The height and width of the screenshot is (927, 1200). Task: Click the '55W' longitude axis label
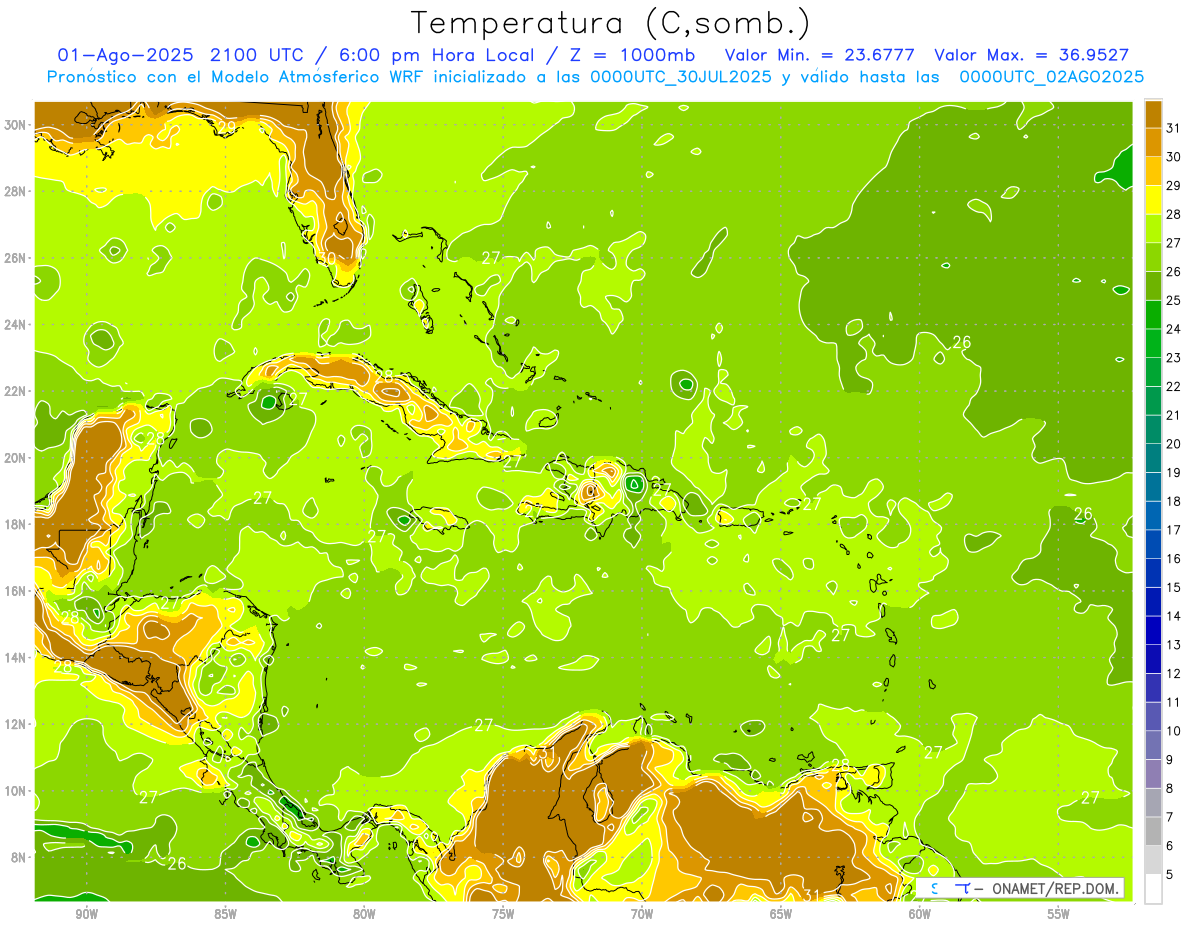tap(1059, 914)
